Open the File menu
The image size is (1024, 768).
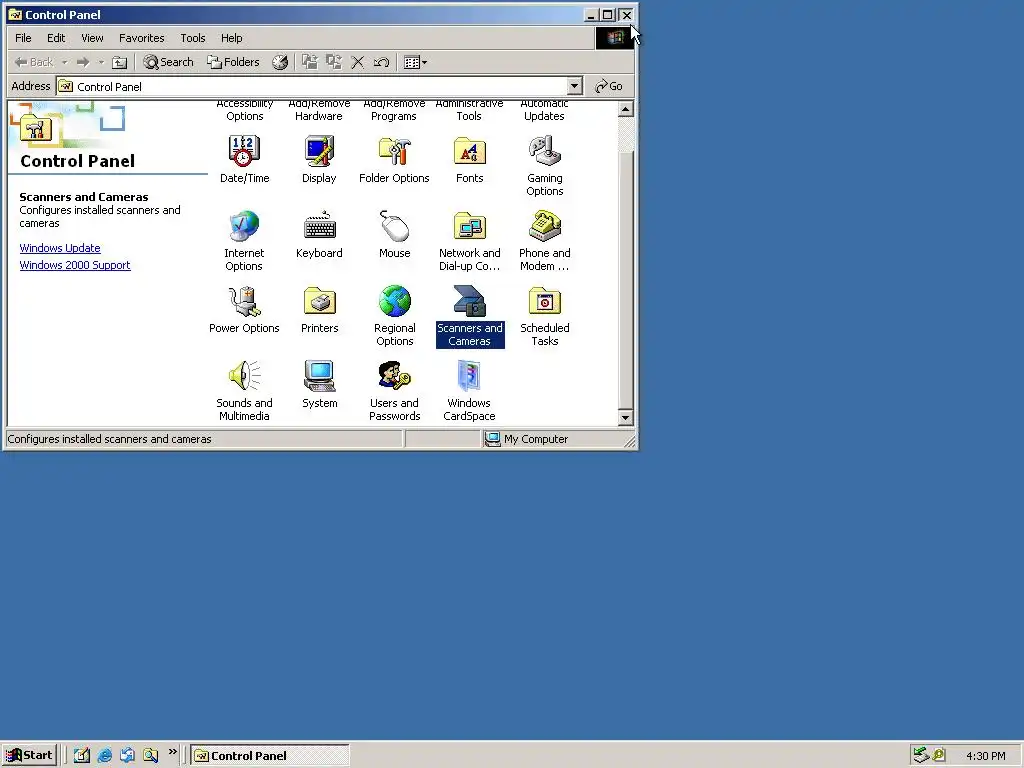click(23, 38)
